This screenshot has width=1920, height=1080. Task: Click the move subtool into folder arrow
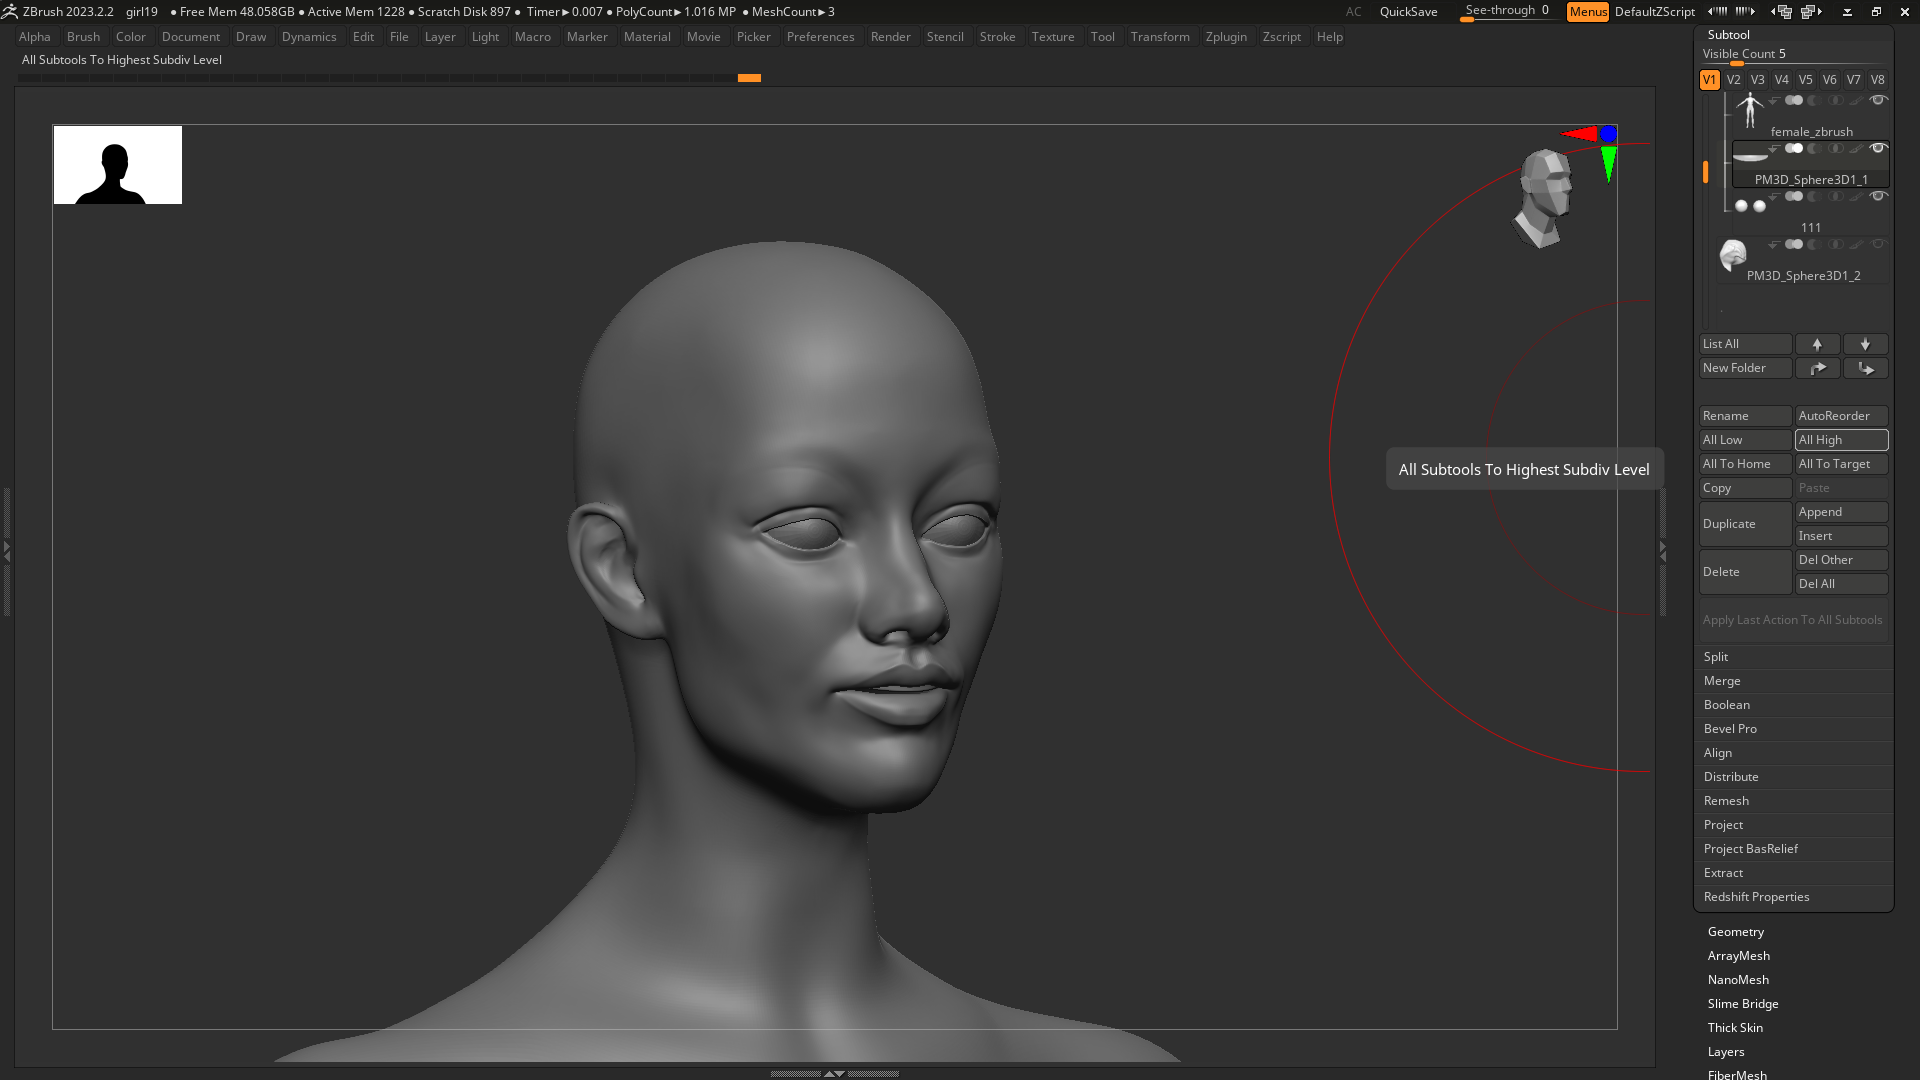pyautogui.click(x=1865, y=368)
